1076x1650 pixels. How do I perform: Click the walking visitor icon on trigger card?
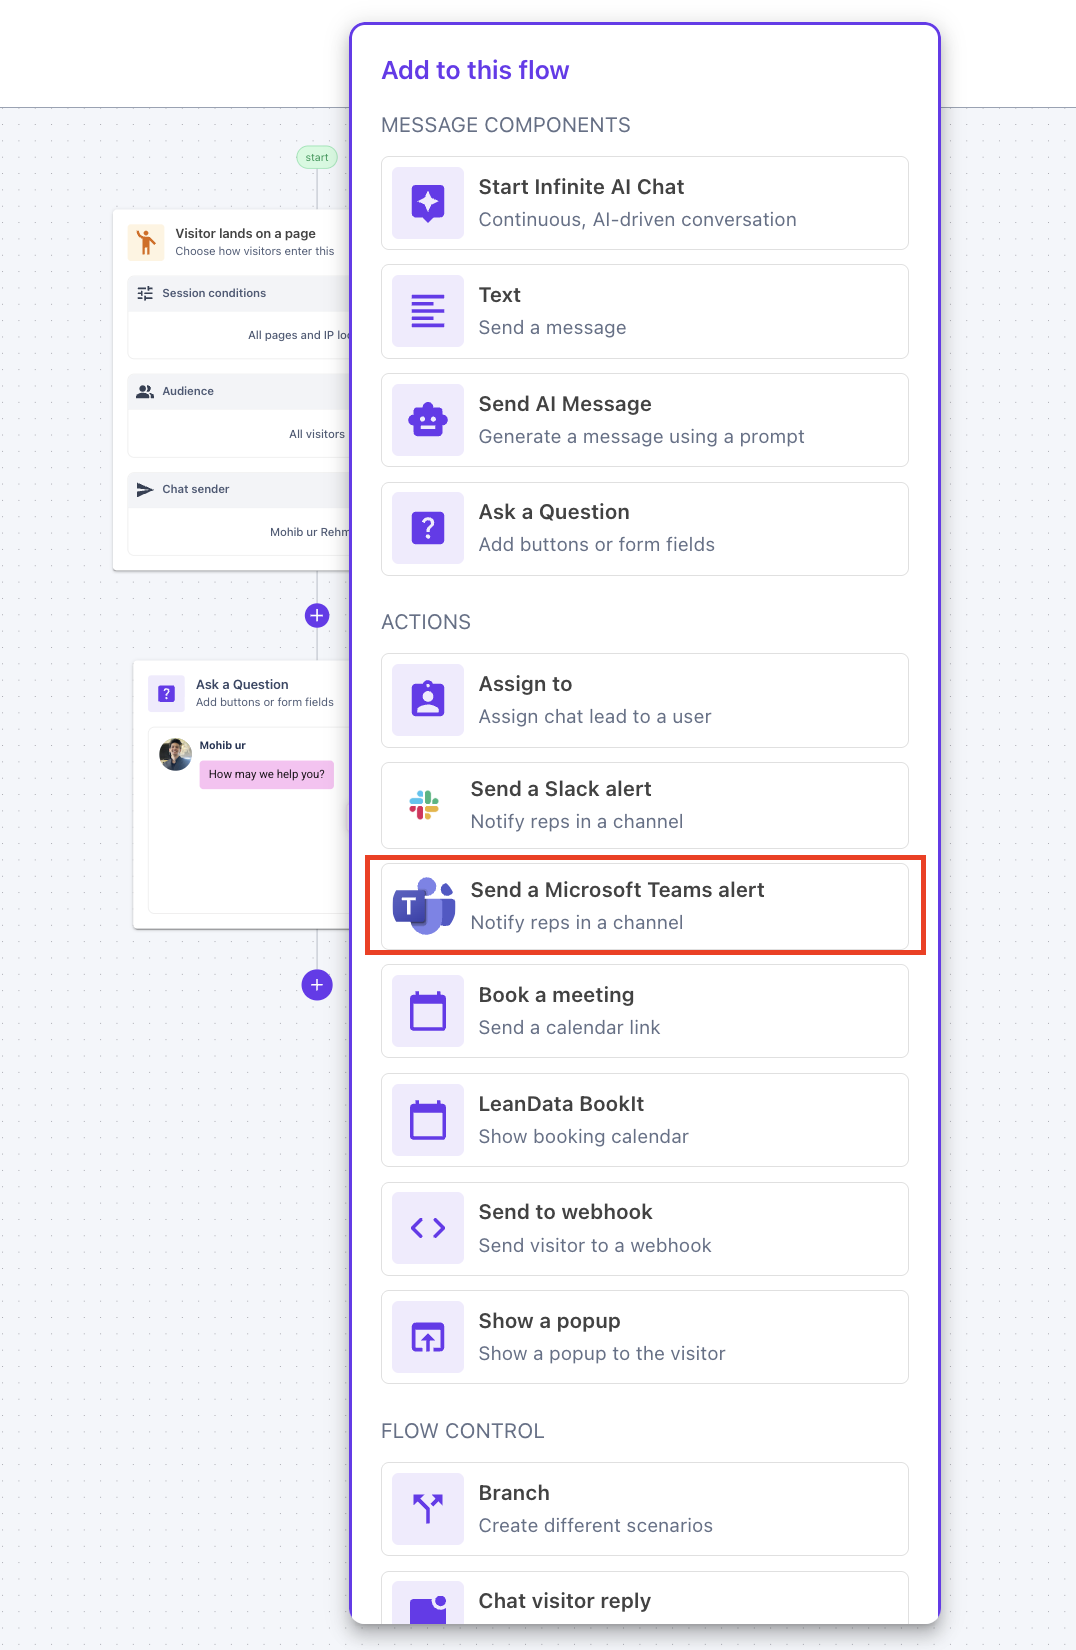[x=146, y=242]
